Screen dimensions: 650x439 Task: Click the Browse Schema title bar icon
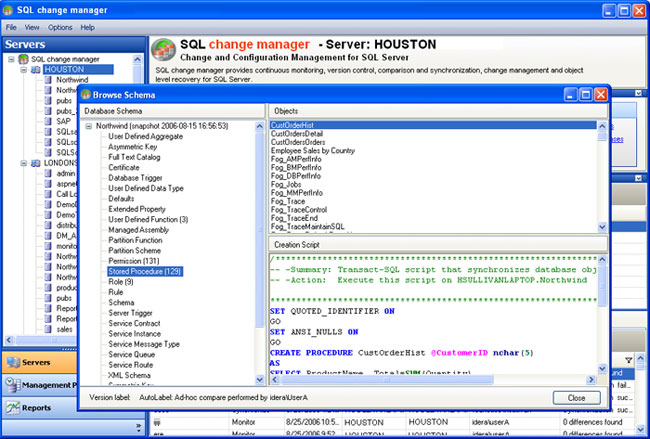[x=86, y=95]
